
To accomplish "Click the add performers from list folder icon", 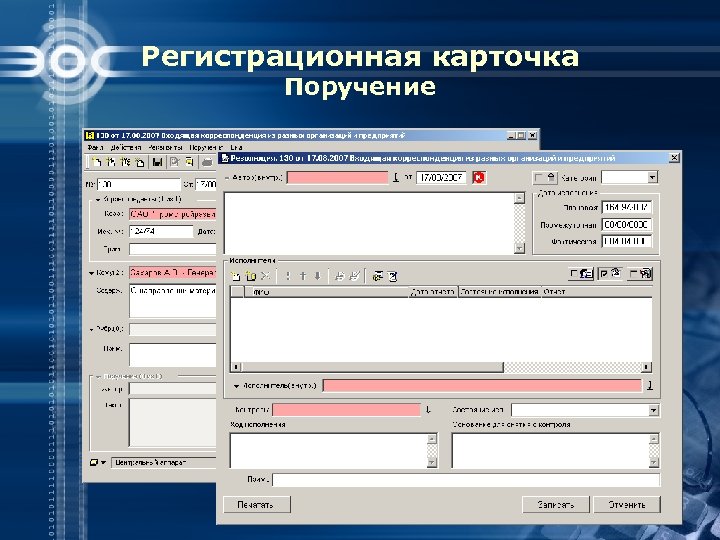I will [x=250, y=276].
